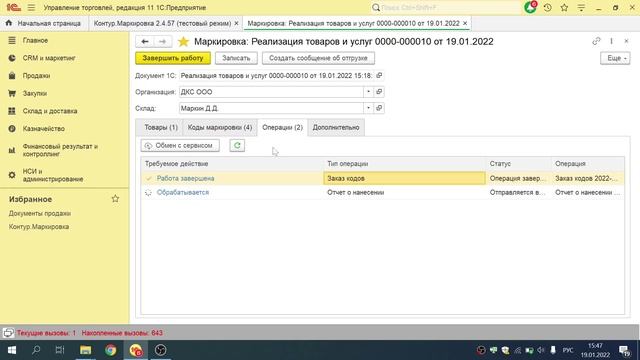Open the Продажи section
Screen dimensions: 640x360
(36, 76)
